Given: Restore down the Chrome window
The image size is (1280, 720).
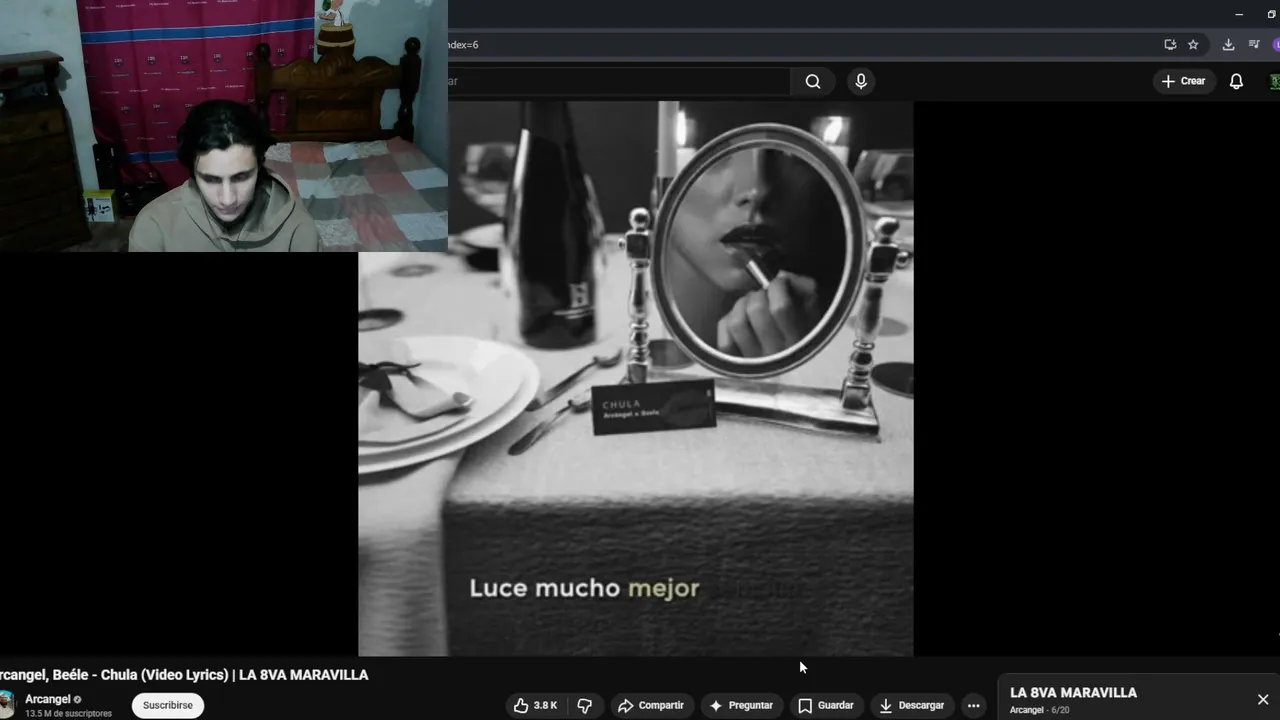Looking at the screenshot, I should (1270, 14).
